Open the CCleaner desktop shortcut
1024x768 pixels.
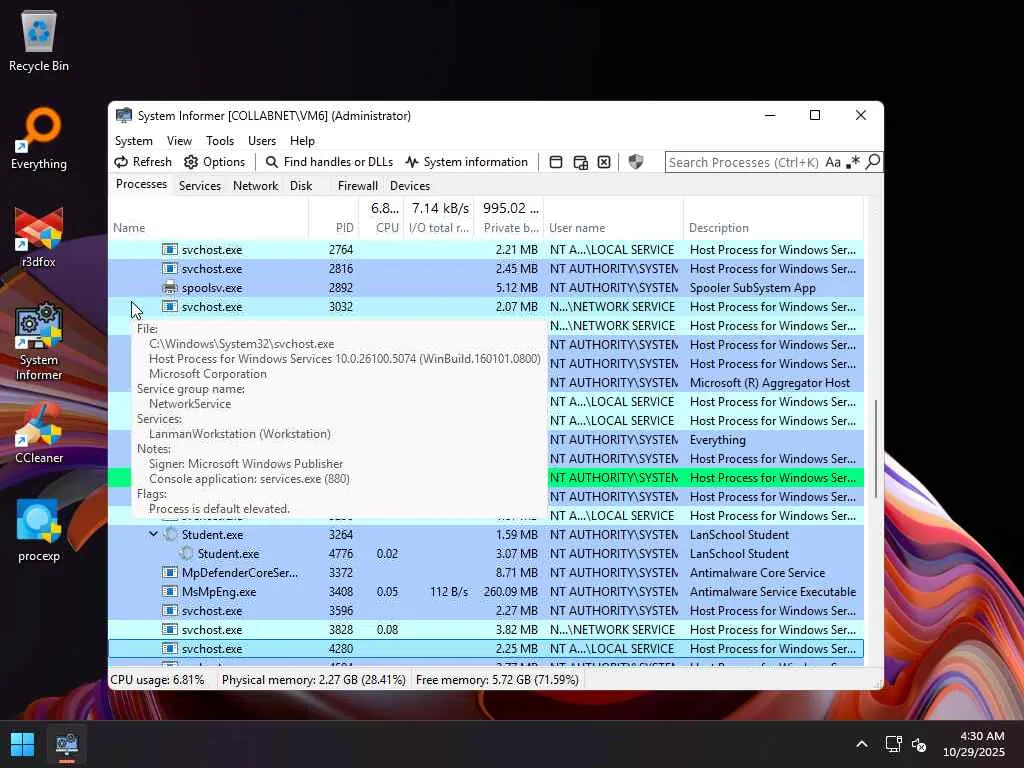click(39, 432)
